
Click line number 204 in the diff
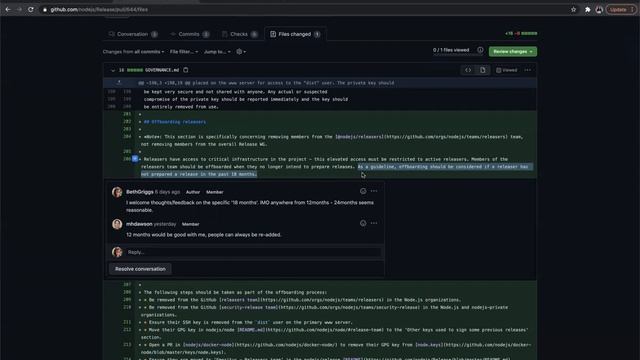pyautogui.click(x=127, y=137)
